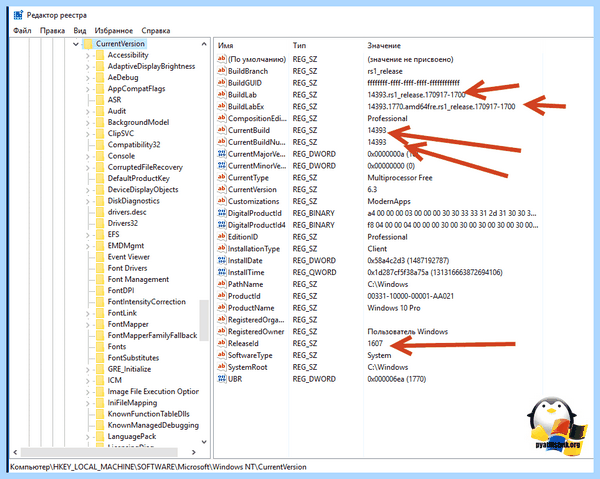Click tree scroll down arrow
Screen dimensions: 600x479
click(204, 442)
